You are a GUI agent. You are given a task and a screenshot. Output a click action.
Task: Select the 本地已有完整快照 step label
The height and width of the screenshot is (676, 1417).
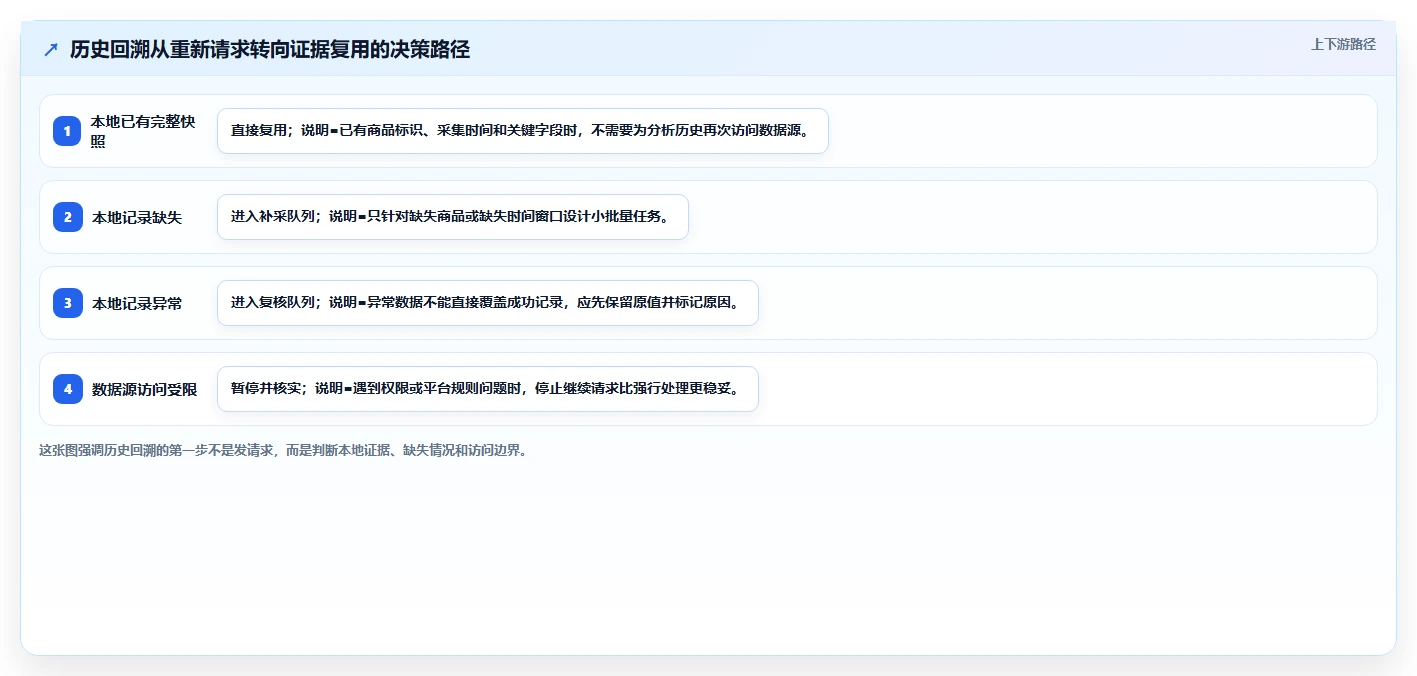pos(144,131)
